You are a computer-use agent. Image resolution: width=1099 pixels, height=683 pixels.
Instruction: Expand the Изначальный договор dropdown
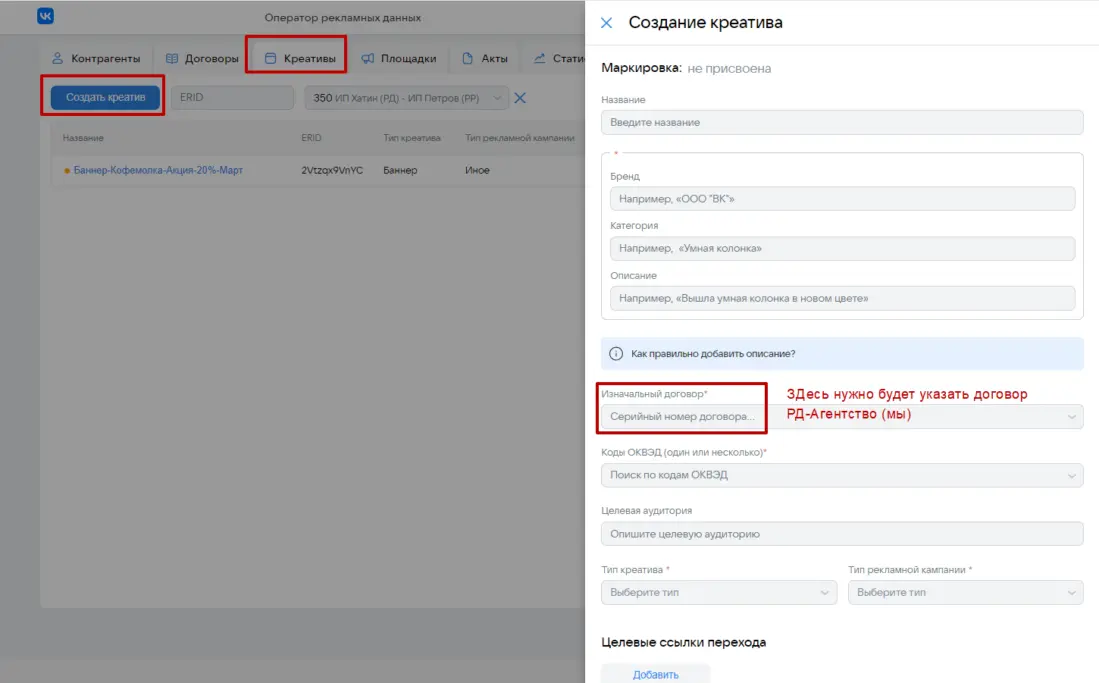pyautogui.click(x=842, y=416)
